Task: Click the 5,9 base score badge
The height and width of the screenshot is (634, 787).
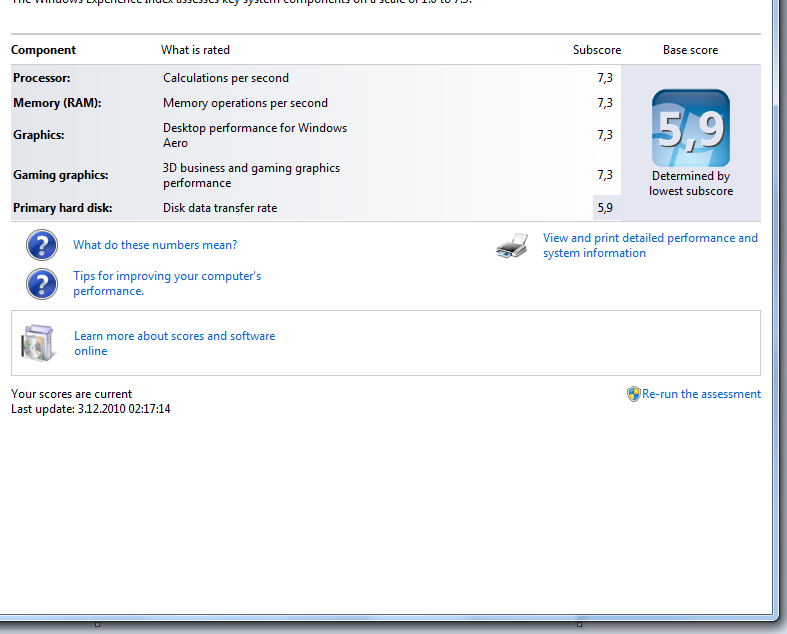Action: [690, 128]
